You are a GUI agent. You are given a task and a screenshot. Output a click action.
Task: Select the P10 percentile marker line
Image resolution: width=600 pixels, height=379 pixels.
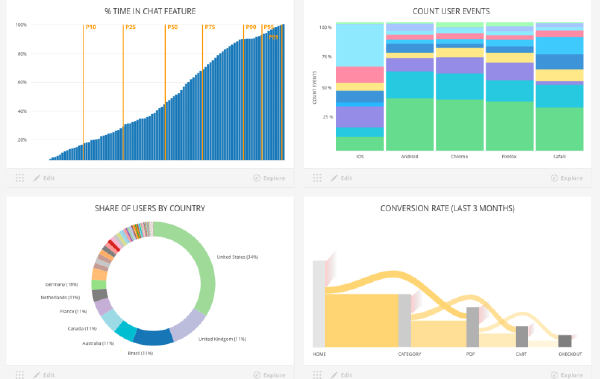coord(83,92)
